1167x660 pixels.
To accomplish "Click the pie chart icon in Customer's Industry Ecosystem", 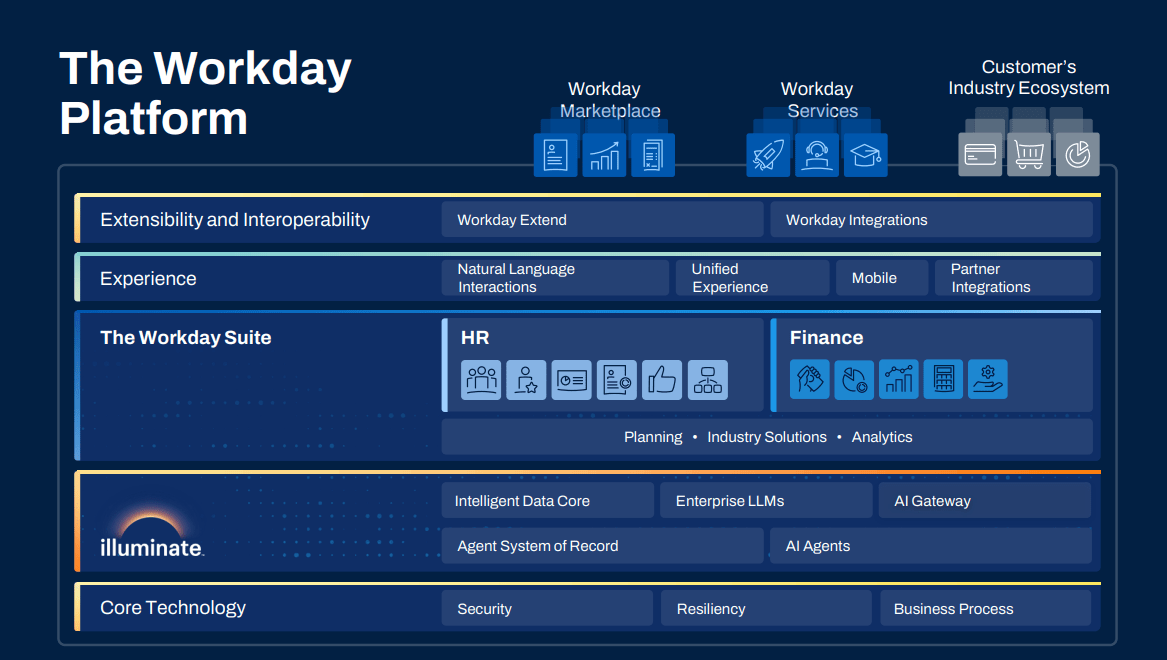I will pos(1077,154).
